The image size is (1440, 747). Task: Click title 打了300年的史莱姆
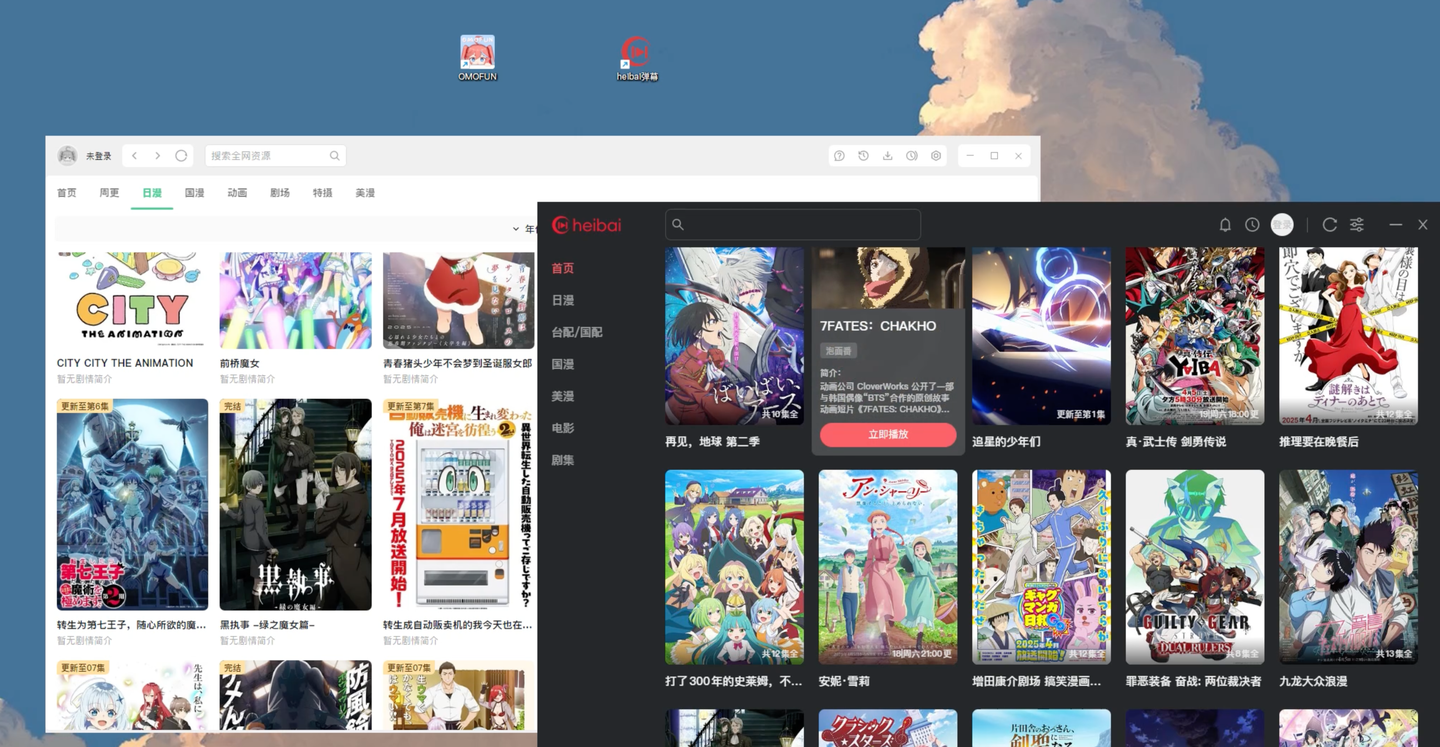tap(734, 681)
